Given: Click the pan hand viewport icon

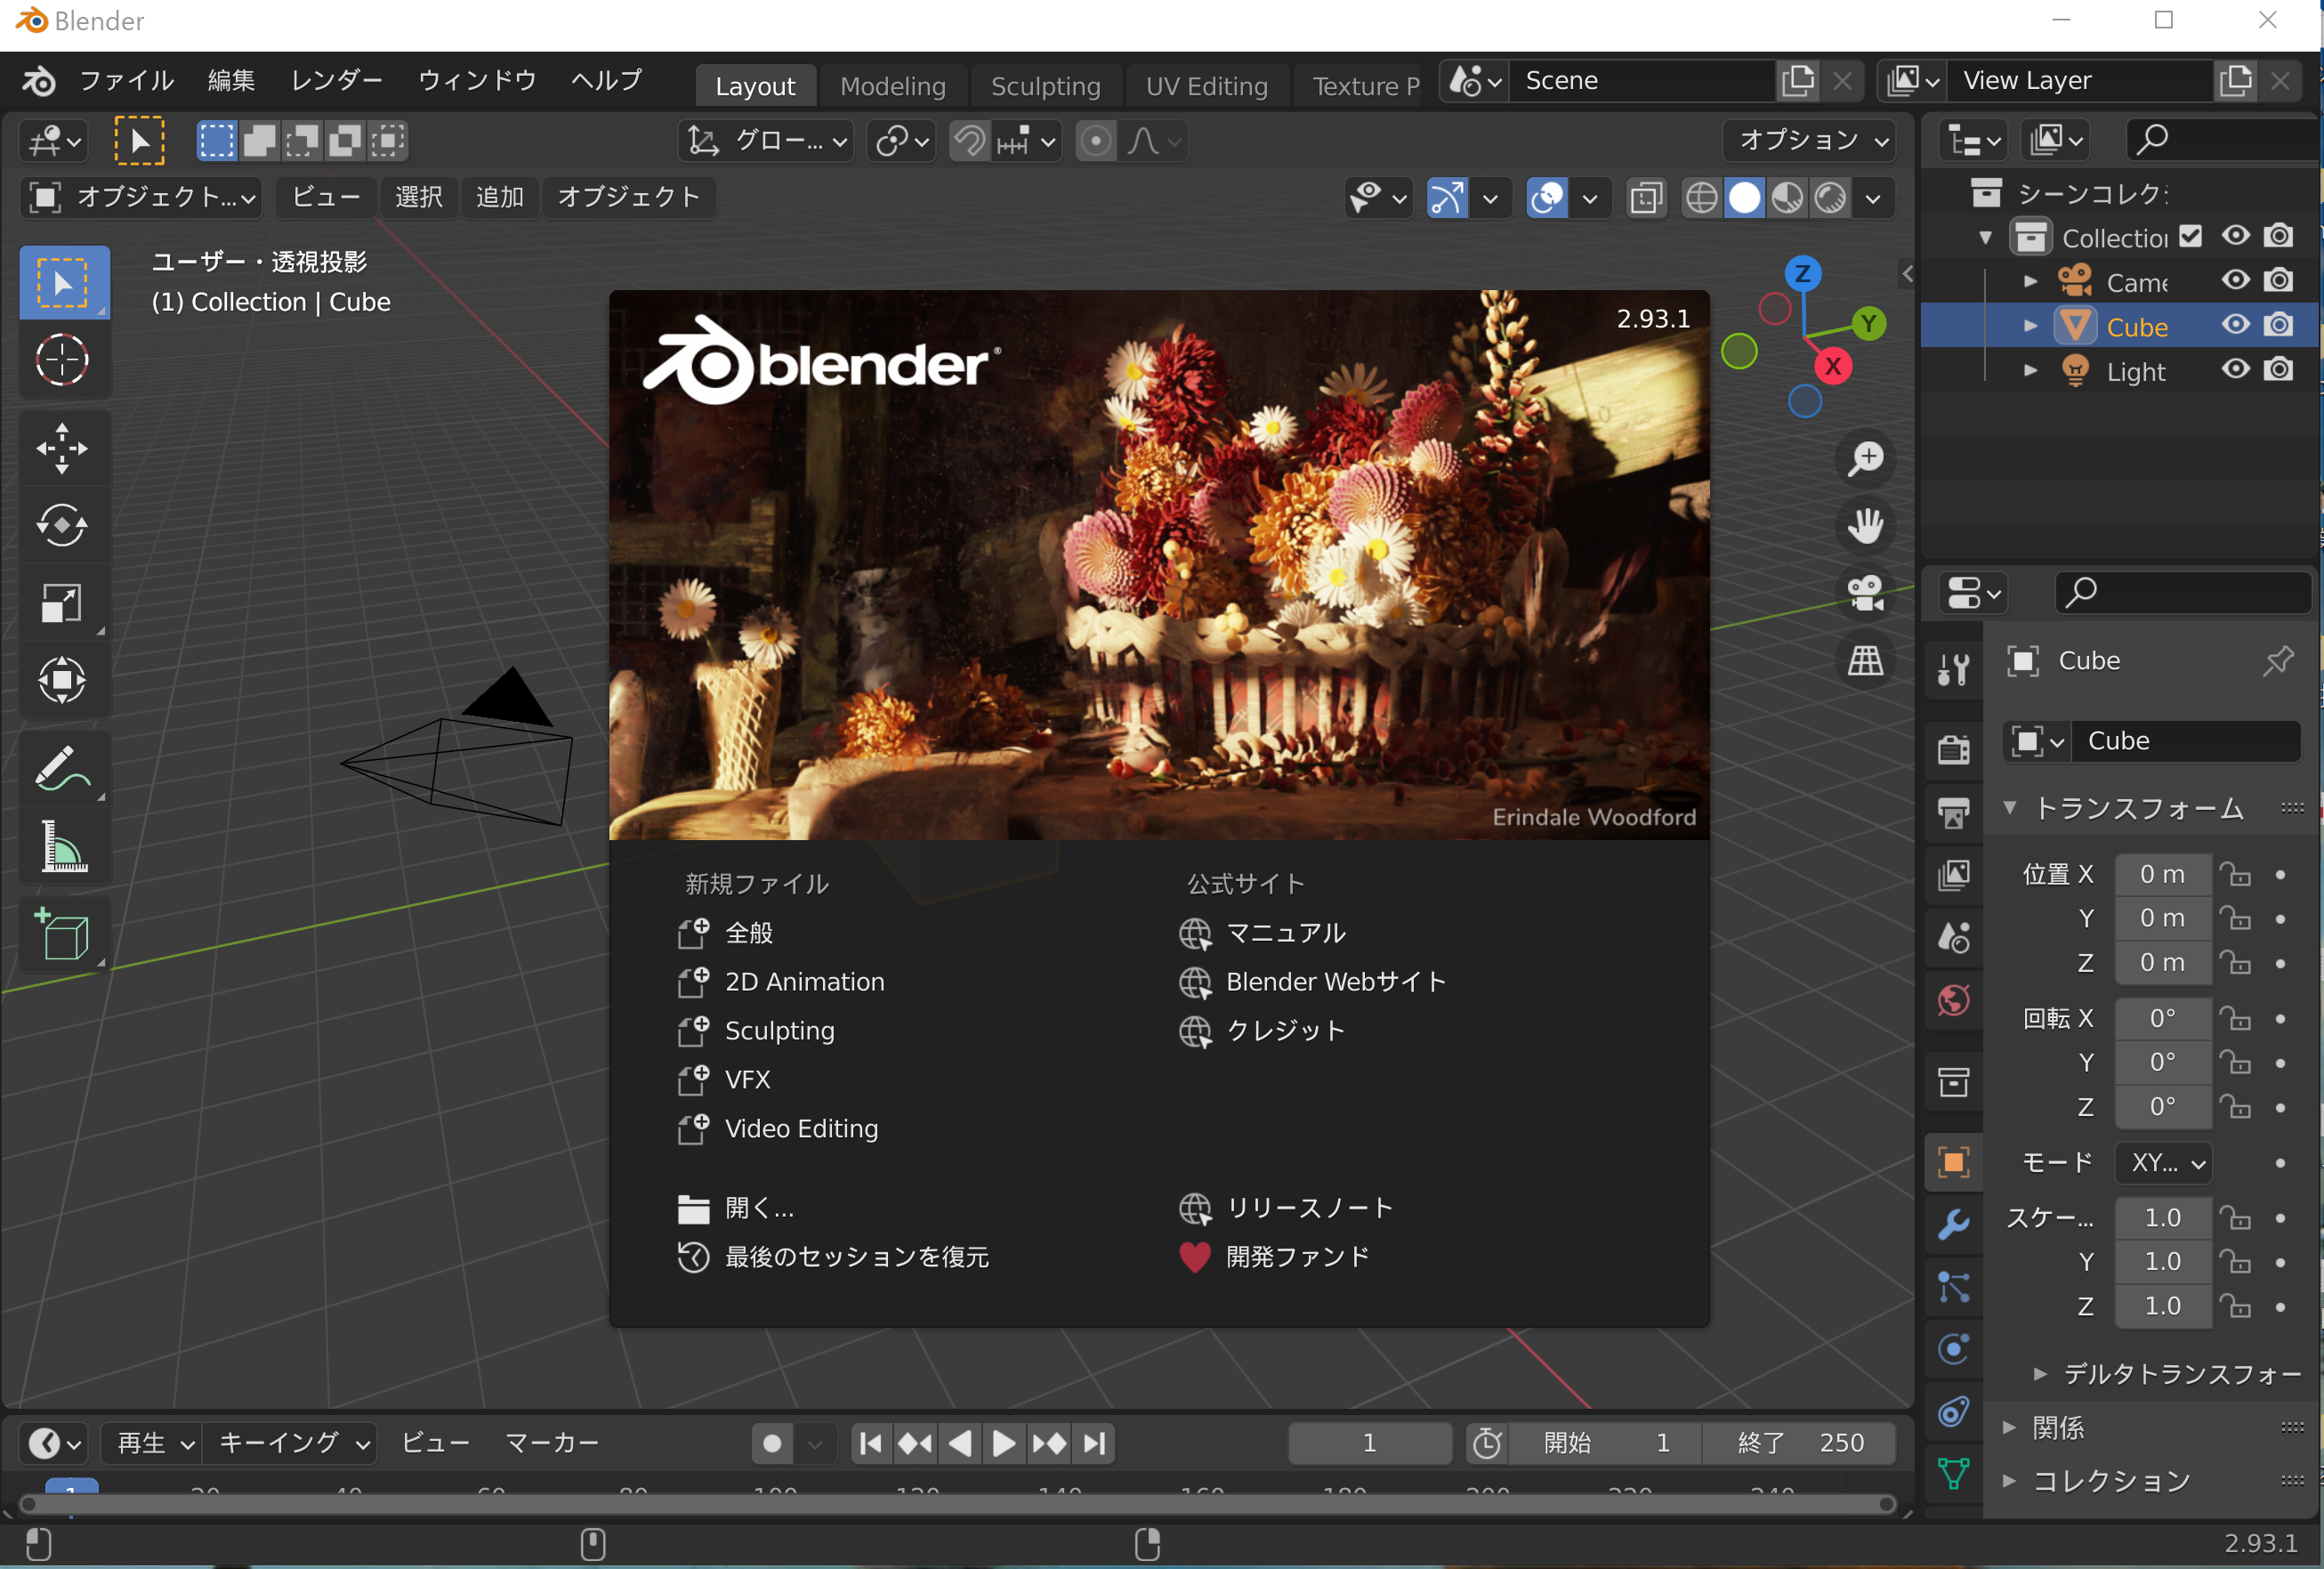Looking at the screenshot, I should click(x=1866, y=526).
